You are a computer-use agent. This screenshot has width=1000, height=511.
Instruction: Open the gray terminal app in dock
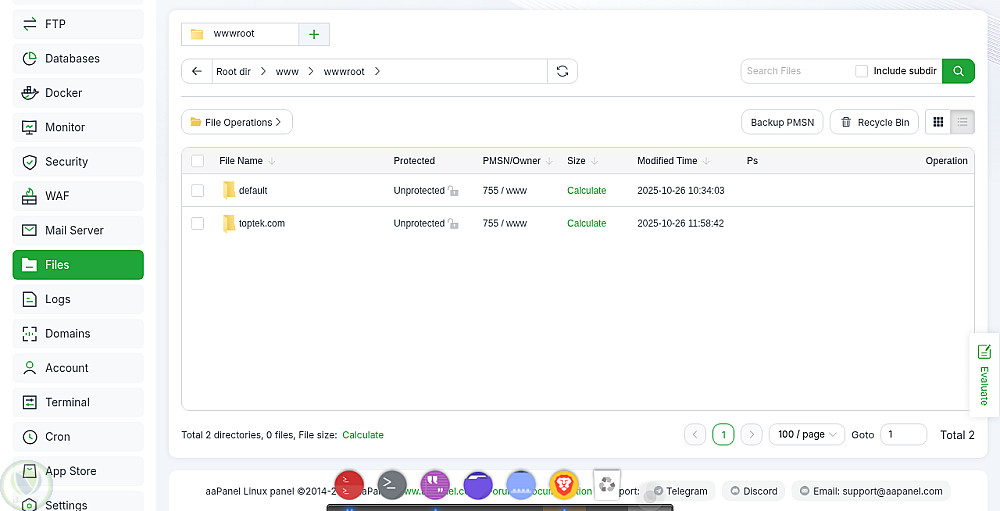coord(392,485)
